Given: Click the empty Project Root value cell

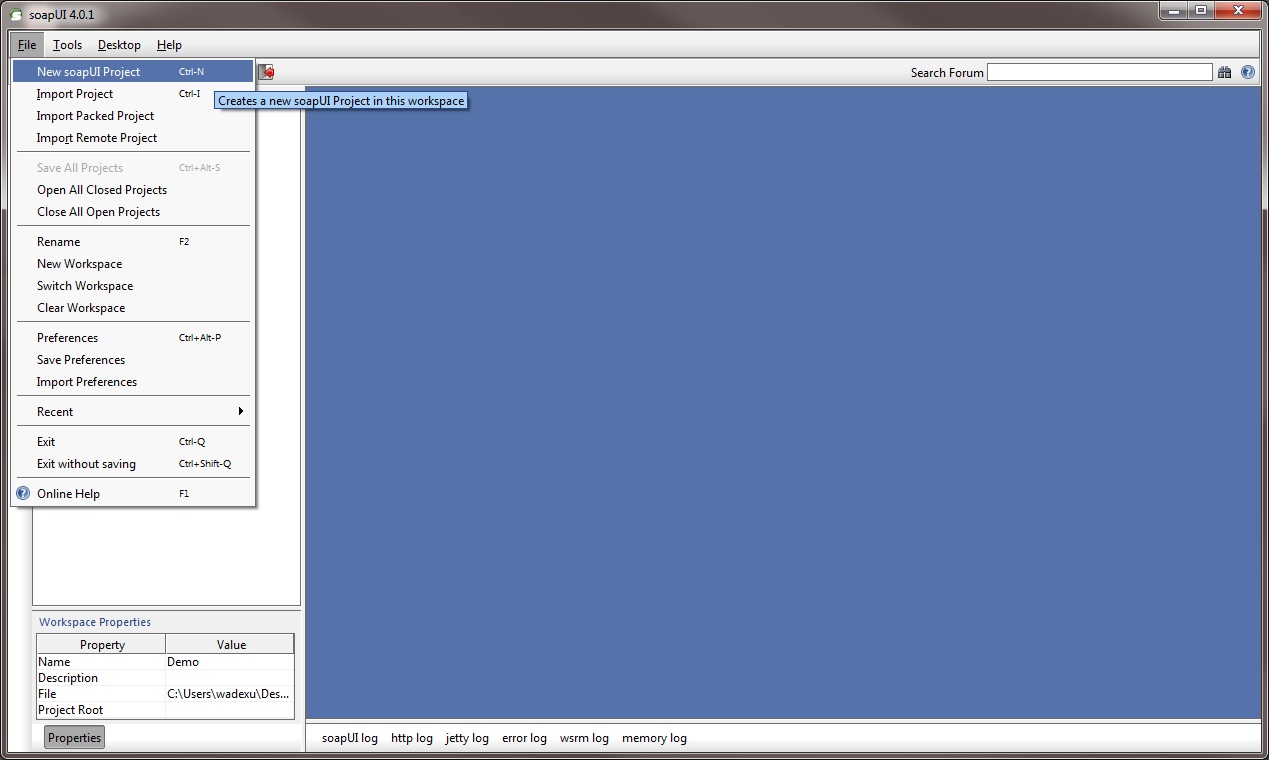Looking at the screenshot, I should pyautogui.click(x=230, y=709).
